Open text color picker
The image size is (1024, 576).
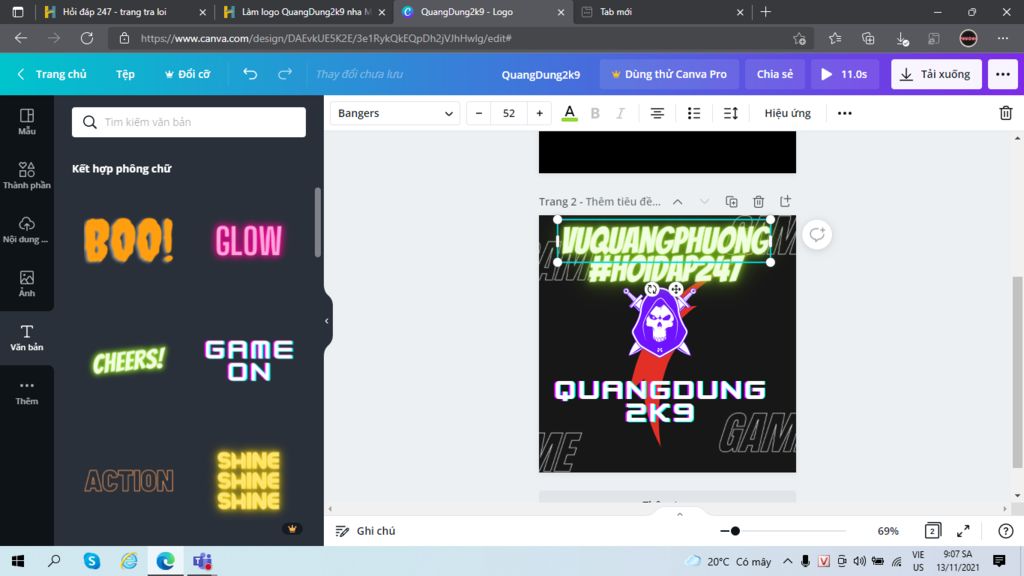[569, 113]
